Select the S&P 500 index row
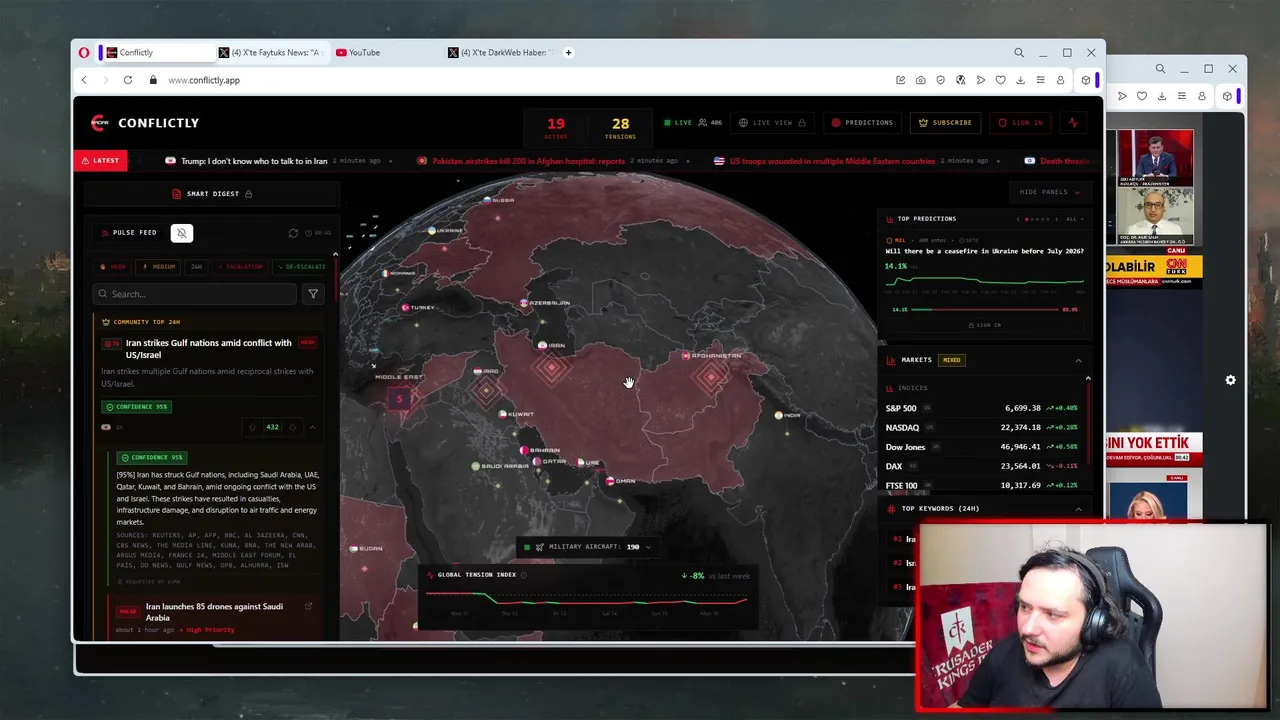The width and height of the screenshot is (1280, 720). pos(982,408)
